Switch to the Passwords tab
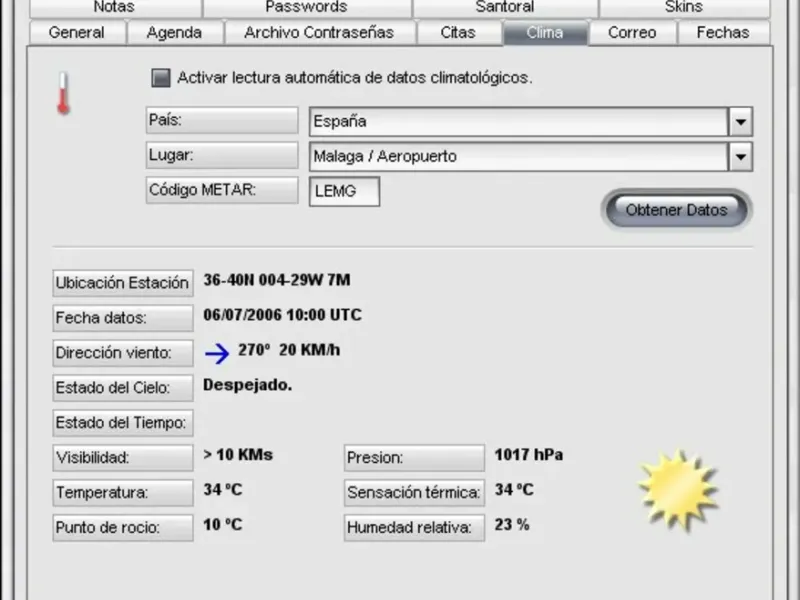This screenshot has height=600, width=800. pyautogui.click(x=307, y=7)
